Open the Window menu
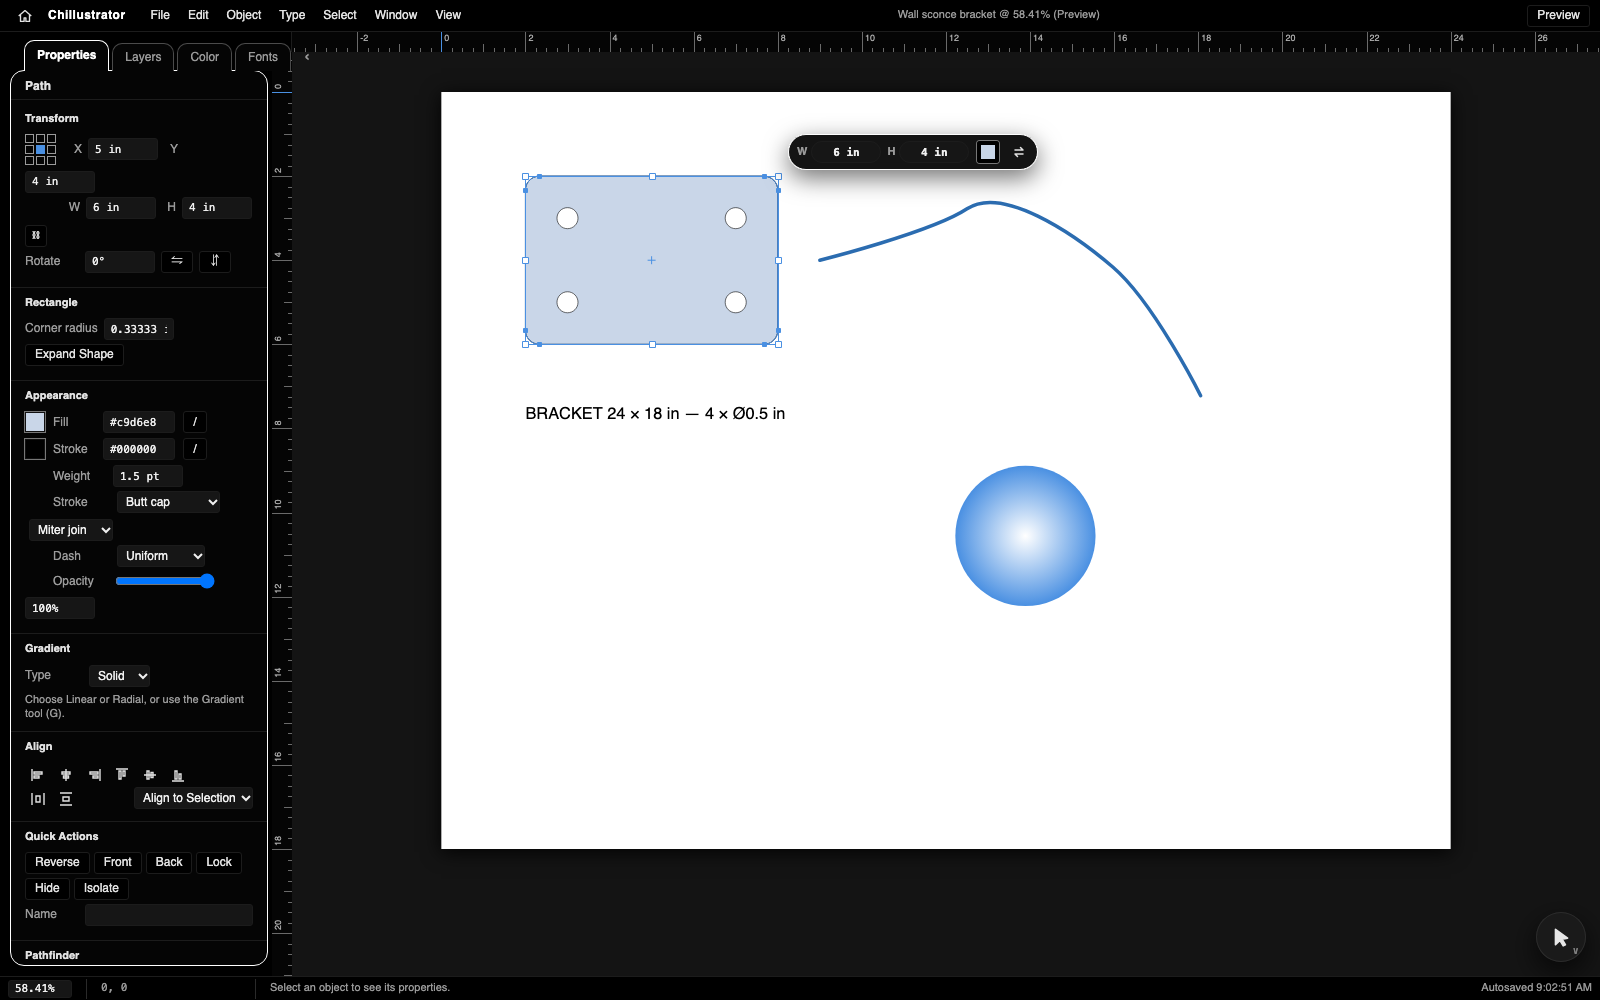Image resolution: width=1600 pixels, height=1000 pixels. click(x=396, y=15)
